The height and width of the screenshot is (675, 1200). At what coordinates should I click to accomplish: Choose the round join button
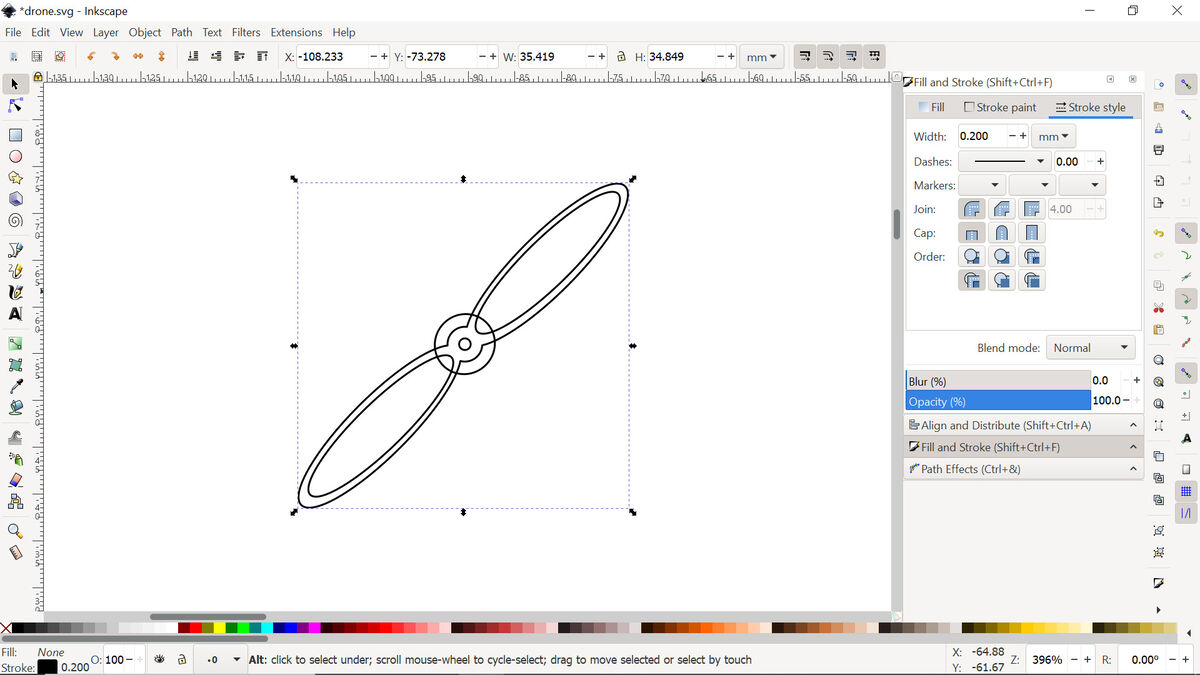971,209
